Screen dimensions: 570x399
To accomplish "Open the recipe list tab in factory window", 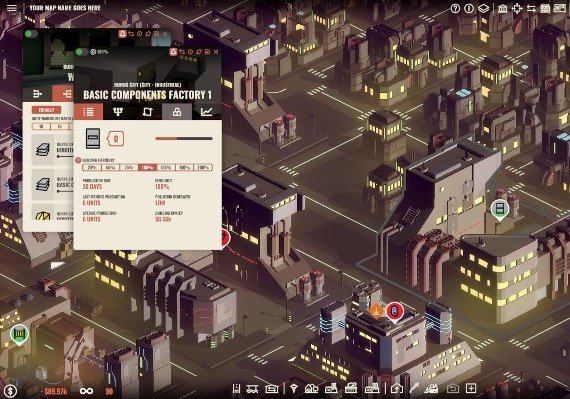I will [88, 112].
